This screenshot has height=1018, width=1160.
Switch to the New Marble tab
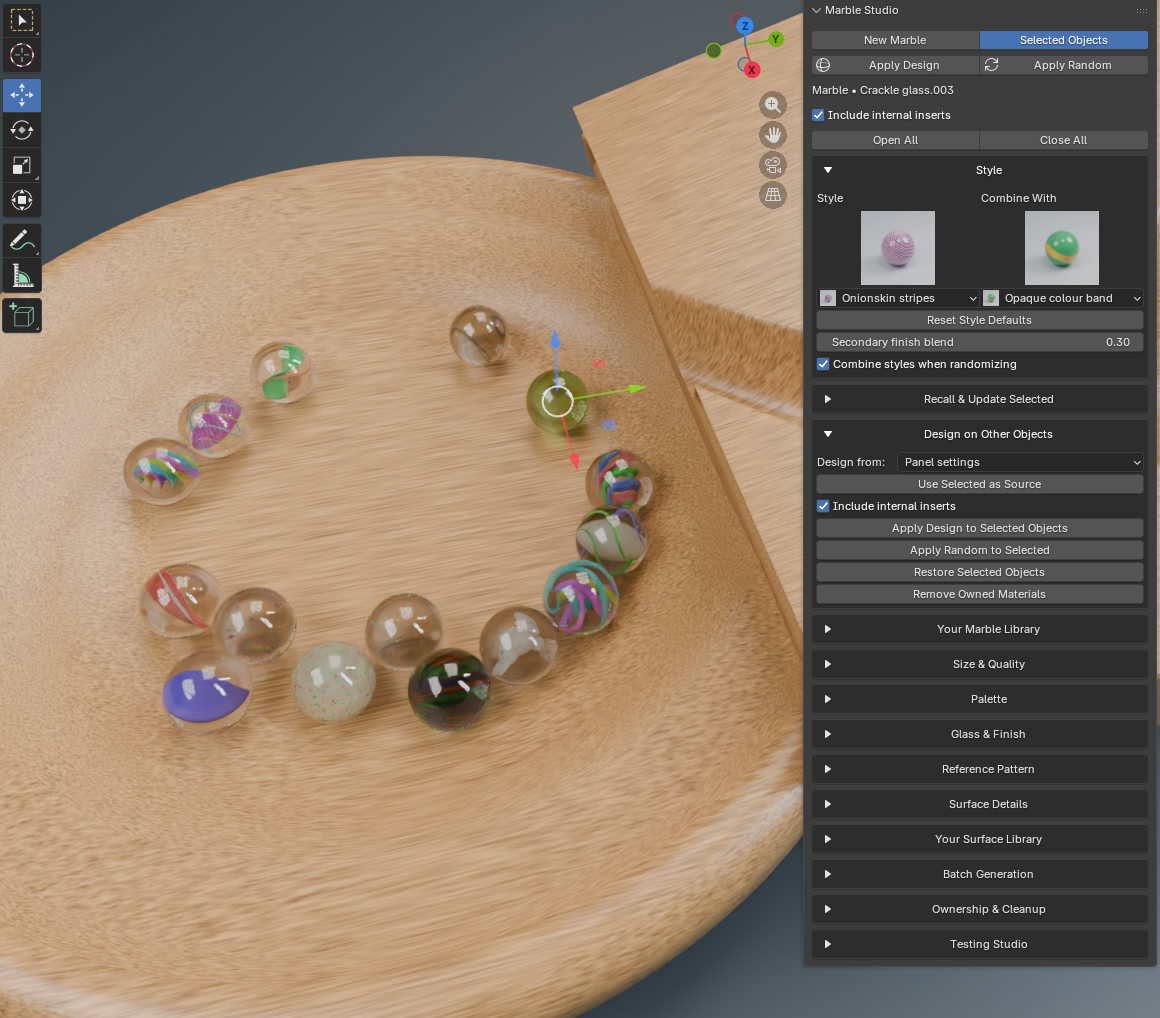tap(895, 40)
